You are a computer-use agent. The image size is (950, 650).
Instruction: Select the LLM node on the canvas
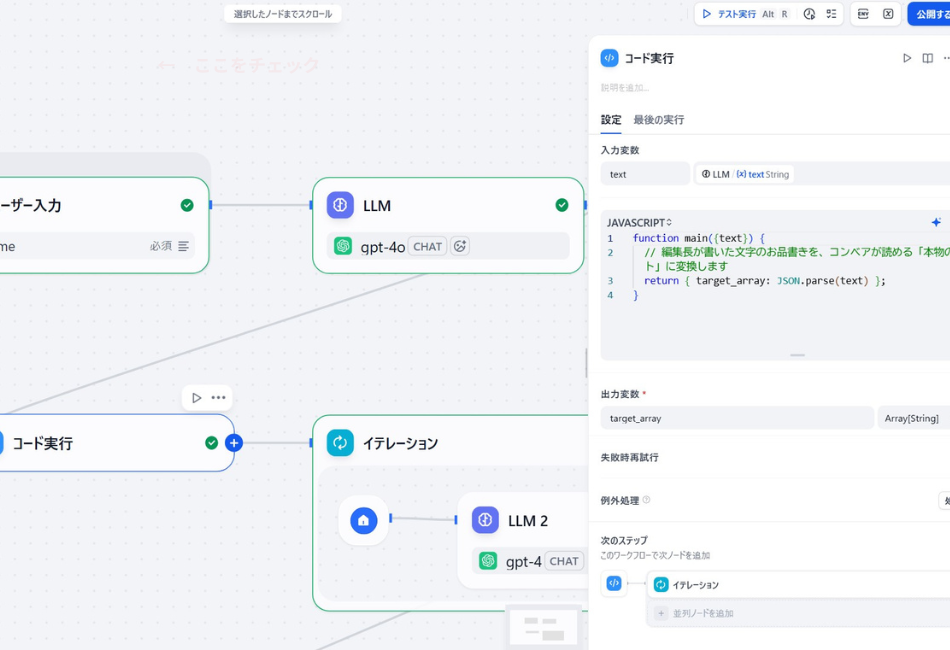coord(447,206)
